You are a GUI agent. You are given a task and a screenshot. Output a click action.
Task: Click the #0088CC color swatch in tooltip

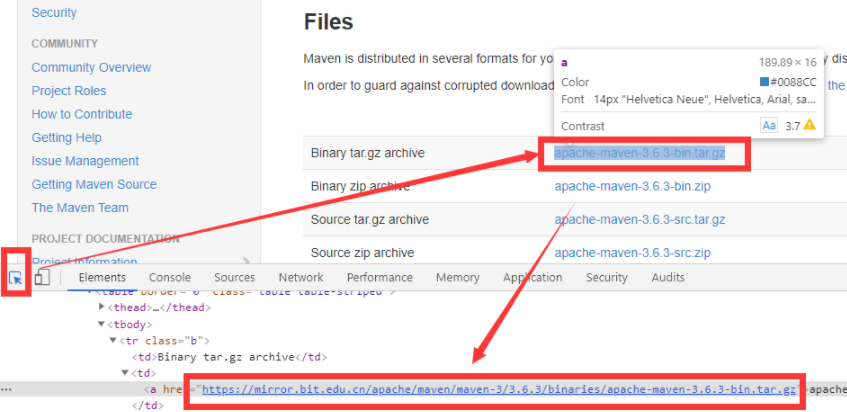[x=765, y=82]
